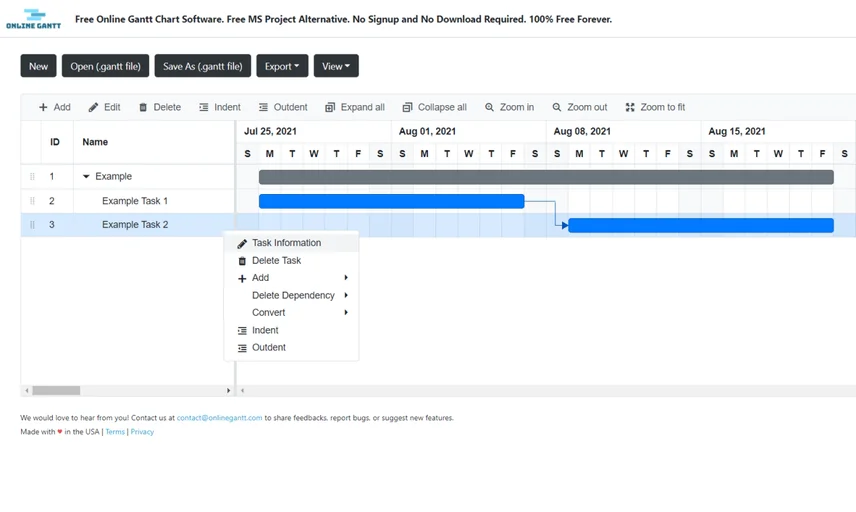Open the Privacy link
The image size is (856, 512).
[142, 431]
